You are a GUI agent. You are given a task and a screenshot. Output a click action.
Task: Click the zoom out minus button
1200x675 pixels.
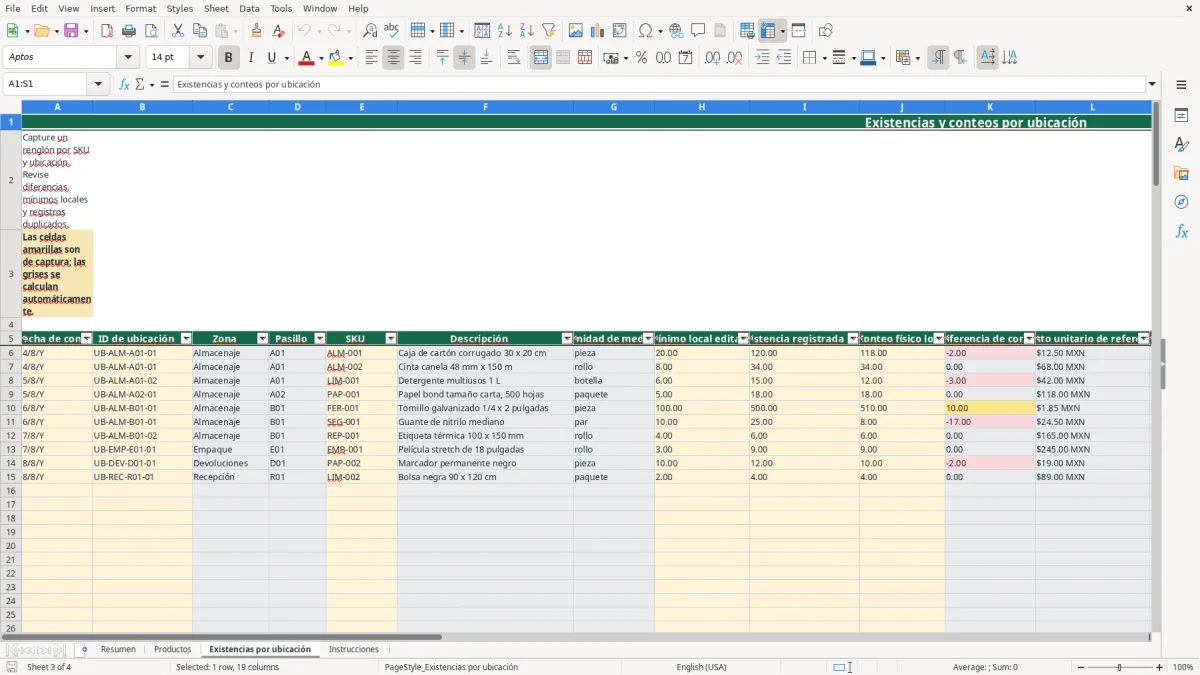point(1080,667)
